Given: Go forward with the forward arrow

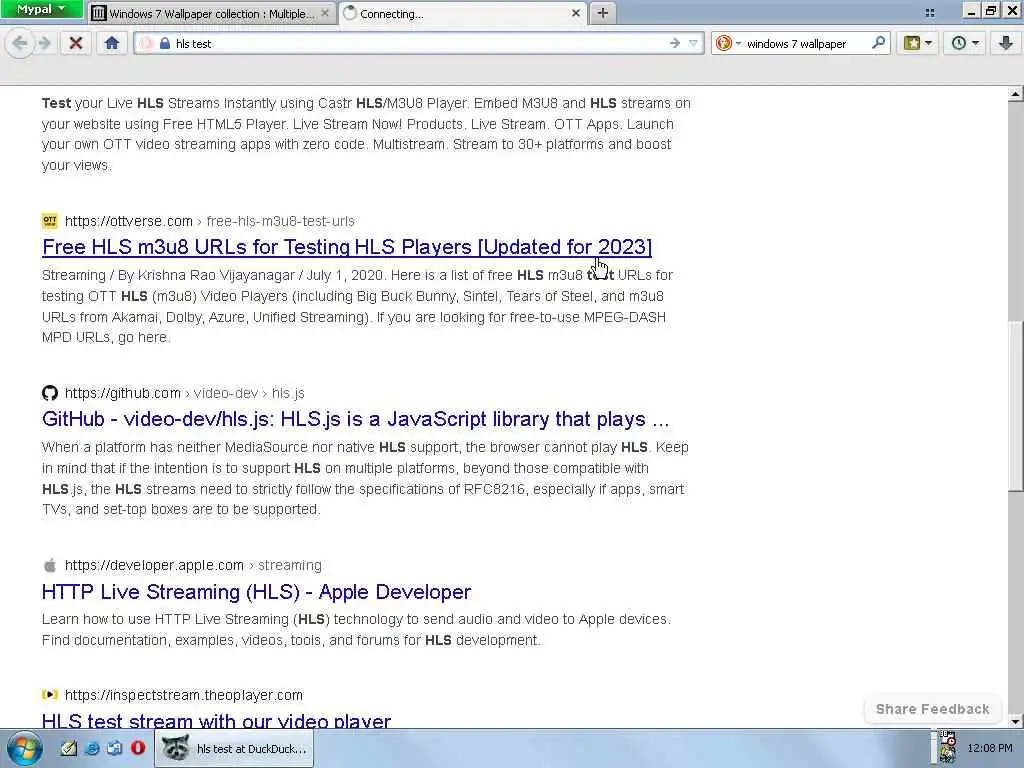Looking at the screenshot, I should [x=44, y=43].
